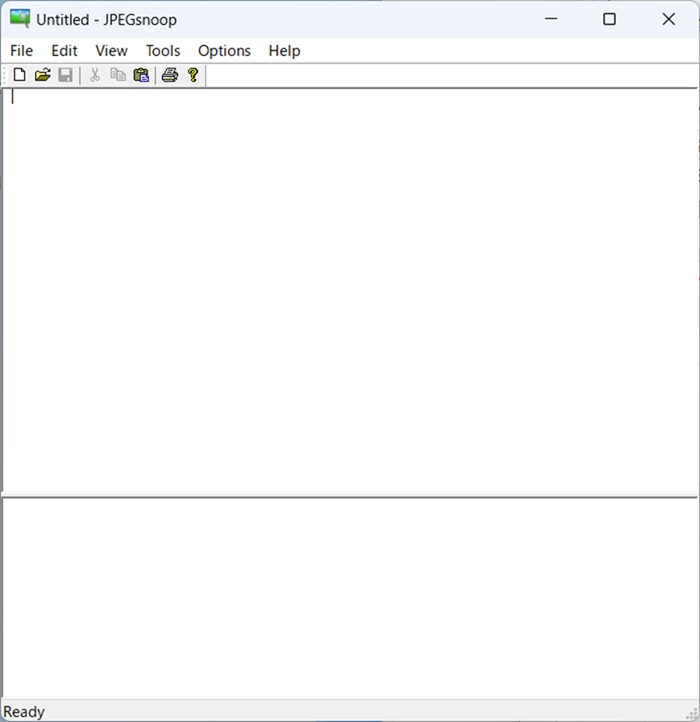Open the Help menu
Image resolution: width=700 pixels, height=722 pixels.
pyautogui.click(x=284, y=50)
